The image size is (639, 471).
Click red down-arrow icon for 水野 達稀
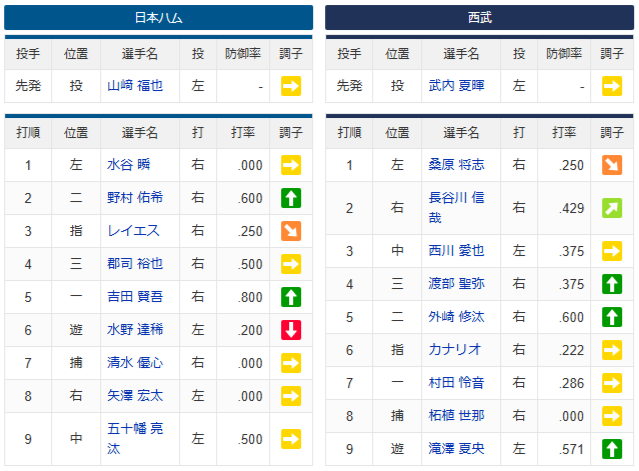tap(291, 330)
